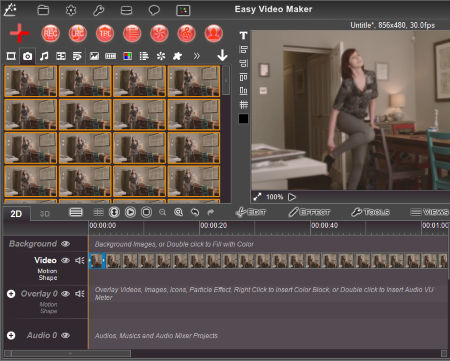Viewport: 450px width, 361px height.
Task: Open the speech bubble feedback icon
Action: 154,10
